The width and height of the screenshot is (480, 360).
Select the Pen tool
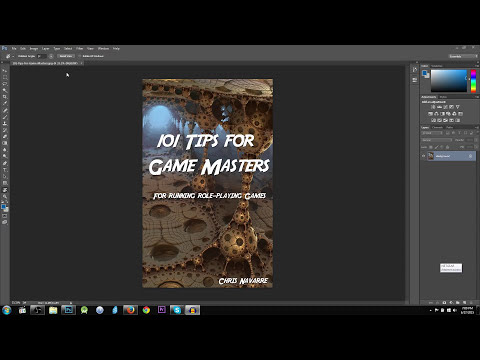click(x=5, y=163)
